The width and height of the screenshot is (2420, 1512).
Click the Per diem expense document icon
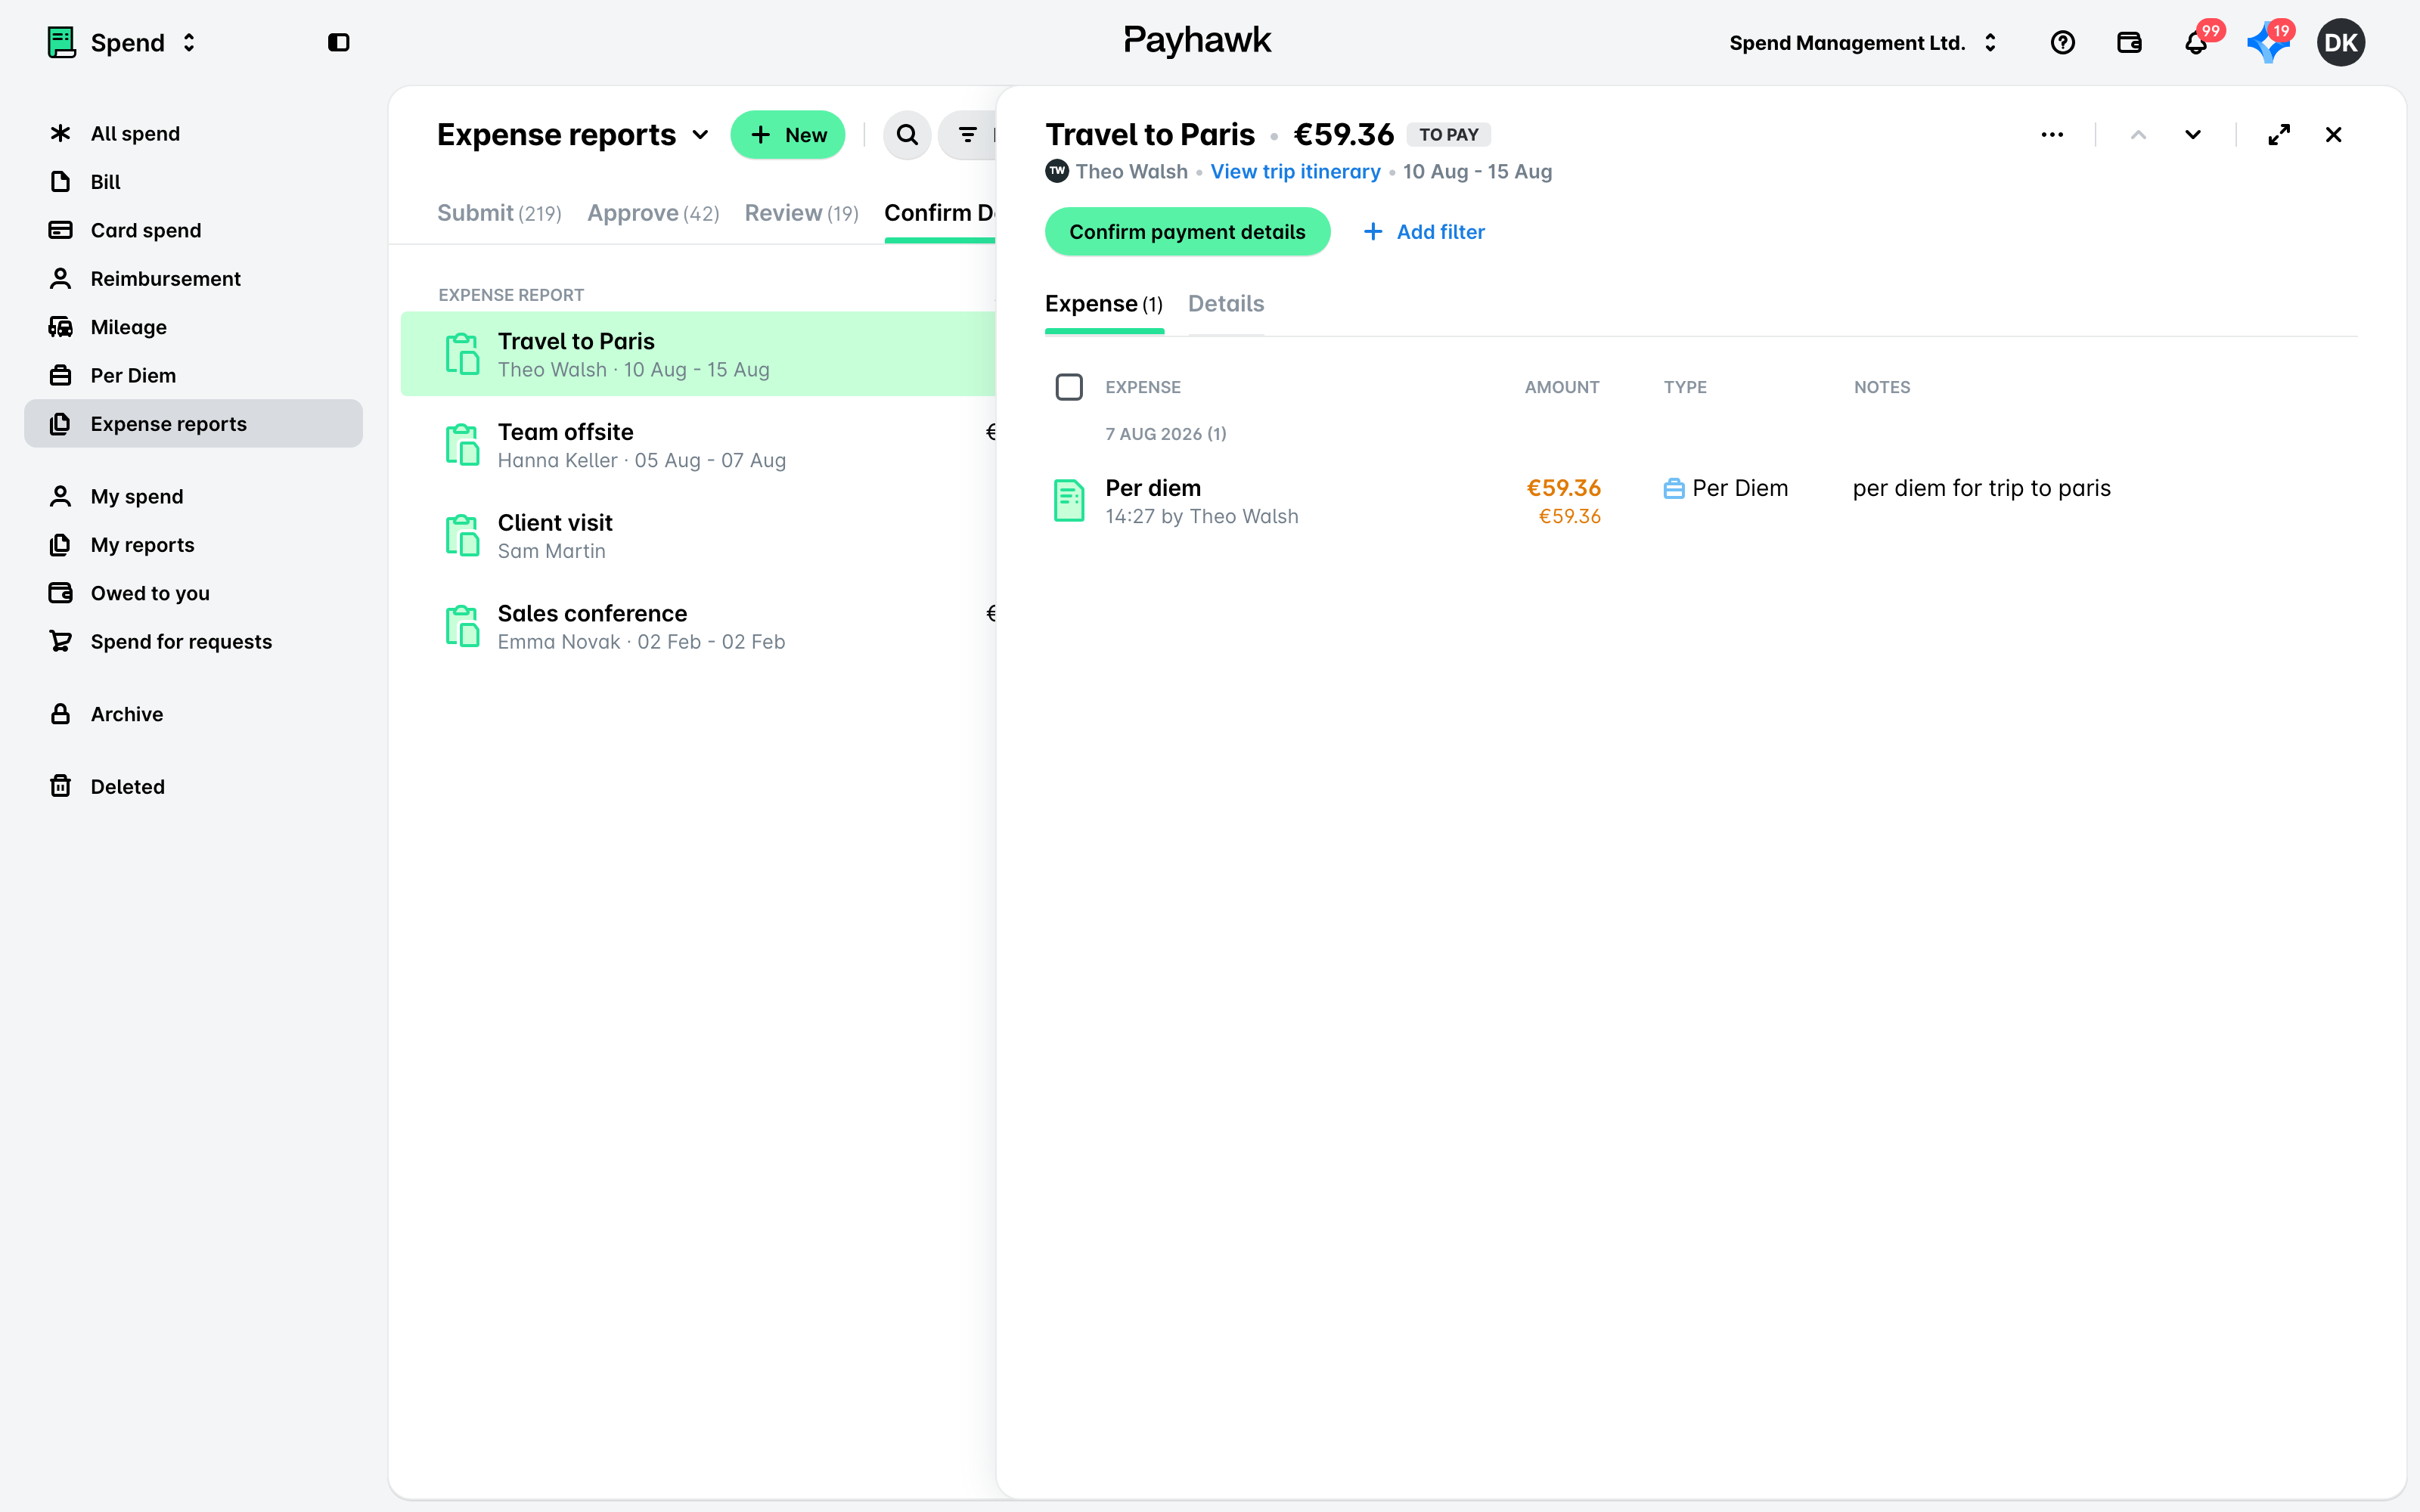[1069, 500]
